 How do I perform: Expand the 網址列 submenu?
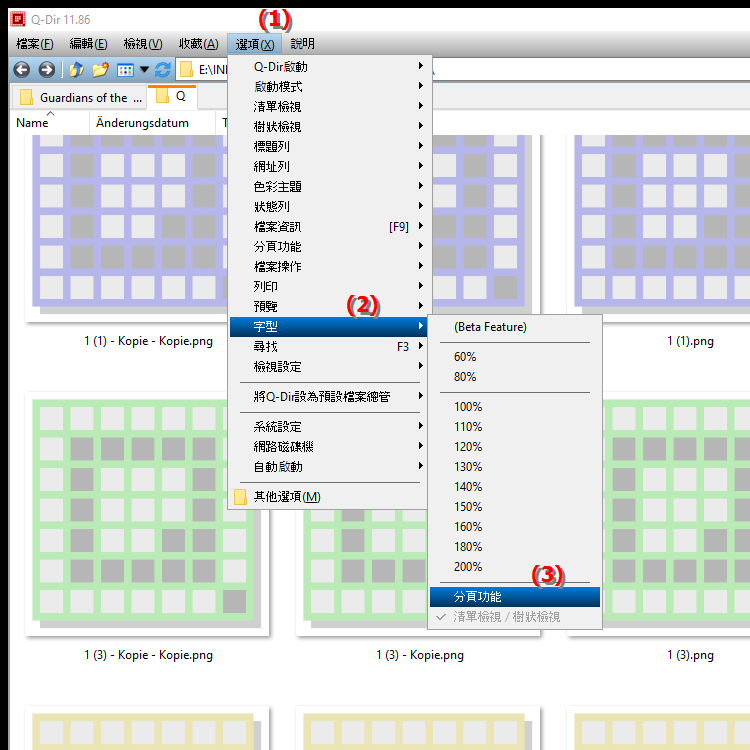[330, 166]
